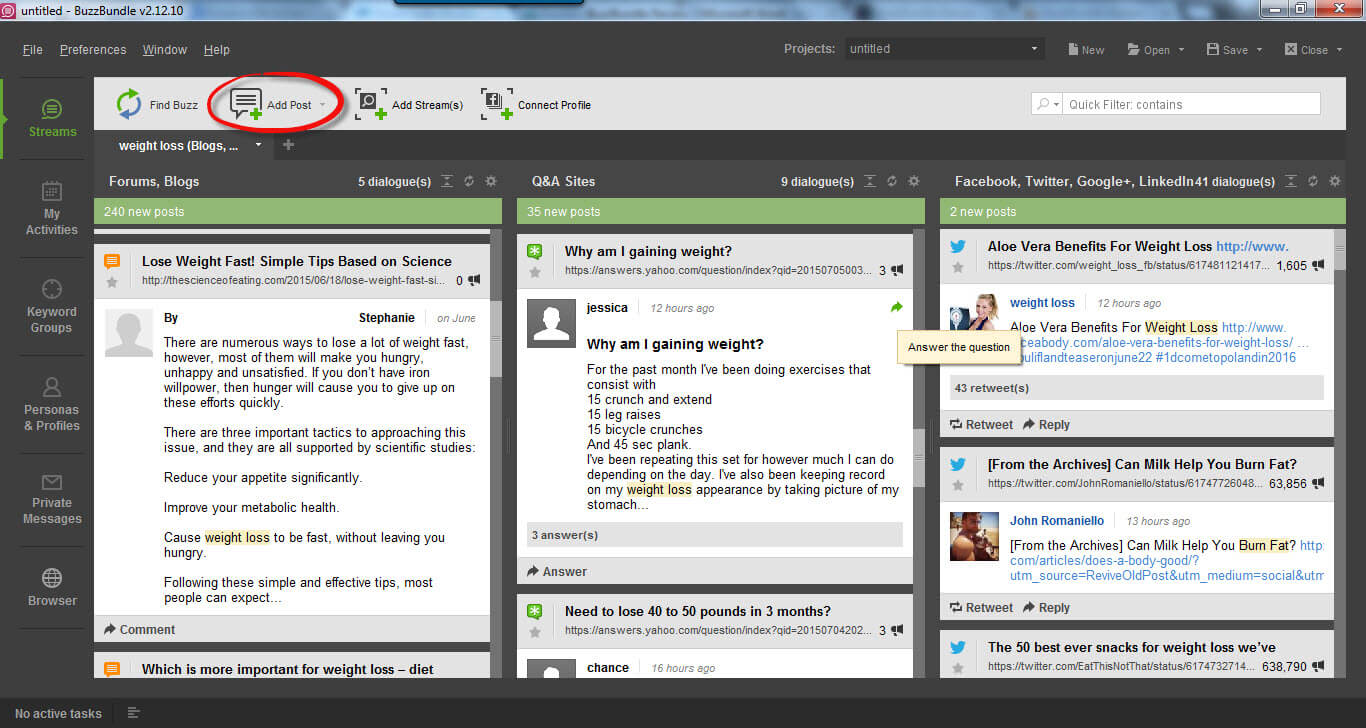This screenshot has height=728, width=1366.
Task: Star the Need to lose 40 to 50 pounds question
Action: 535,632
